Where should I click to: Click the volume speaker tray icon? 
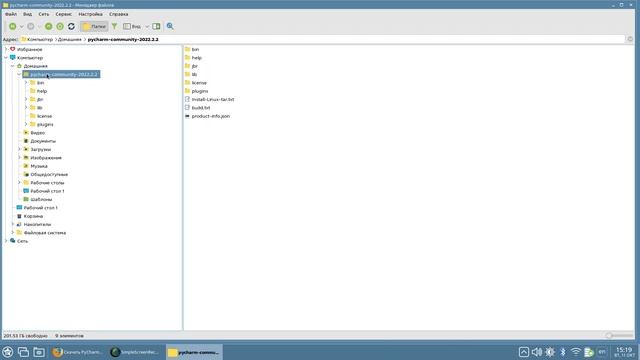coord(537,351)
